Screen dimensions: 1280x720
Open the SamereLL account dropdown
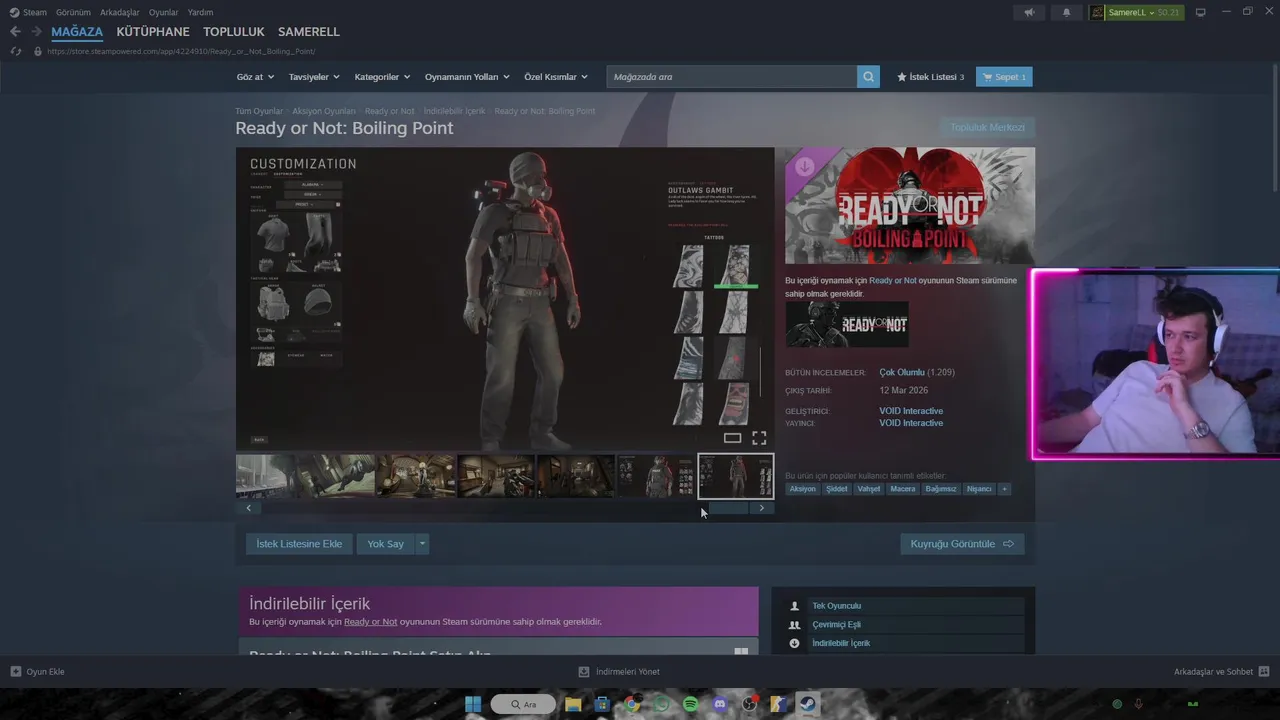[x=1136, y=12]
